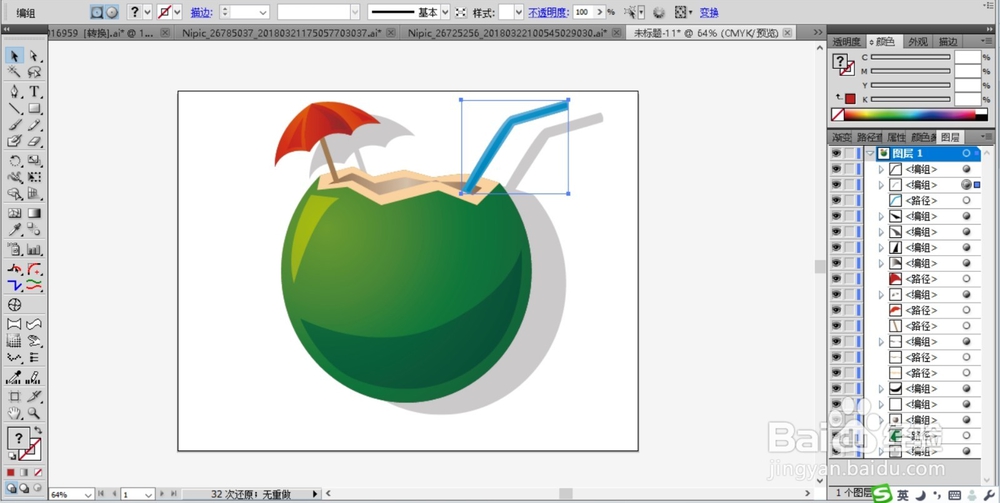
Task: Click target circle of blue straw 路径 row
Action: click(x=966, y=201)
